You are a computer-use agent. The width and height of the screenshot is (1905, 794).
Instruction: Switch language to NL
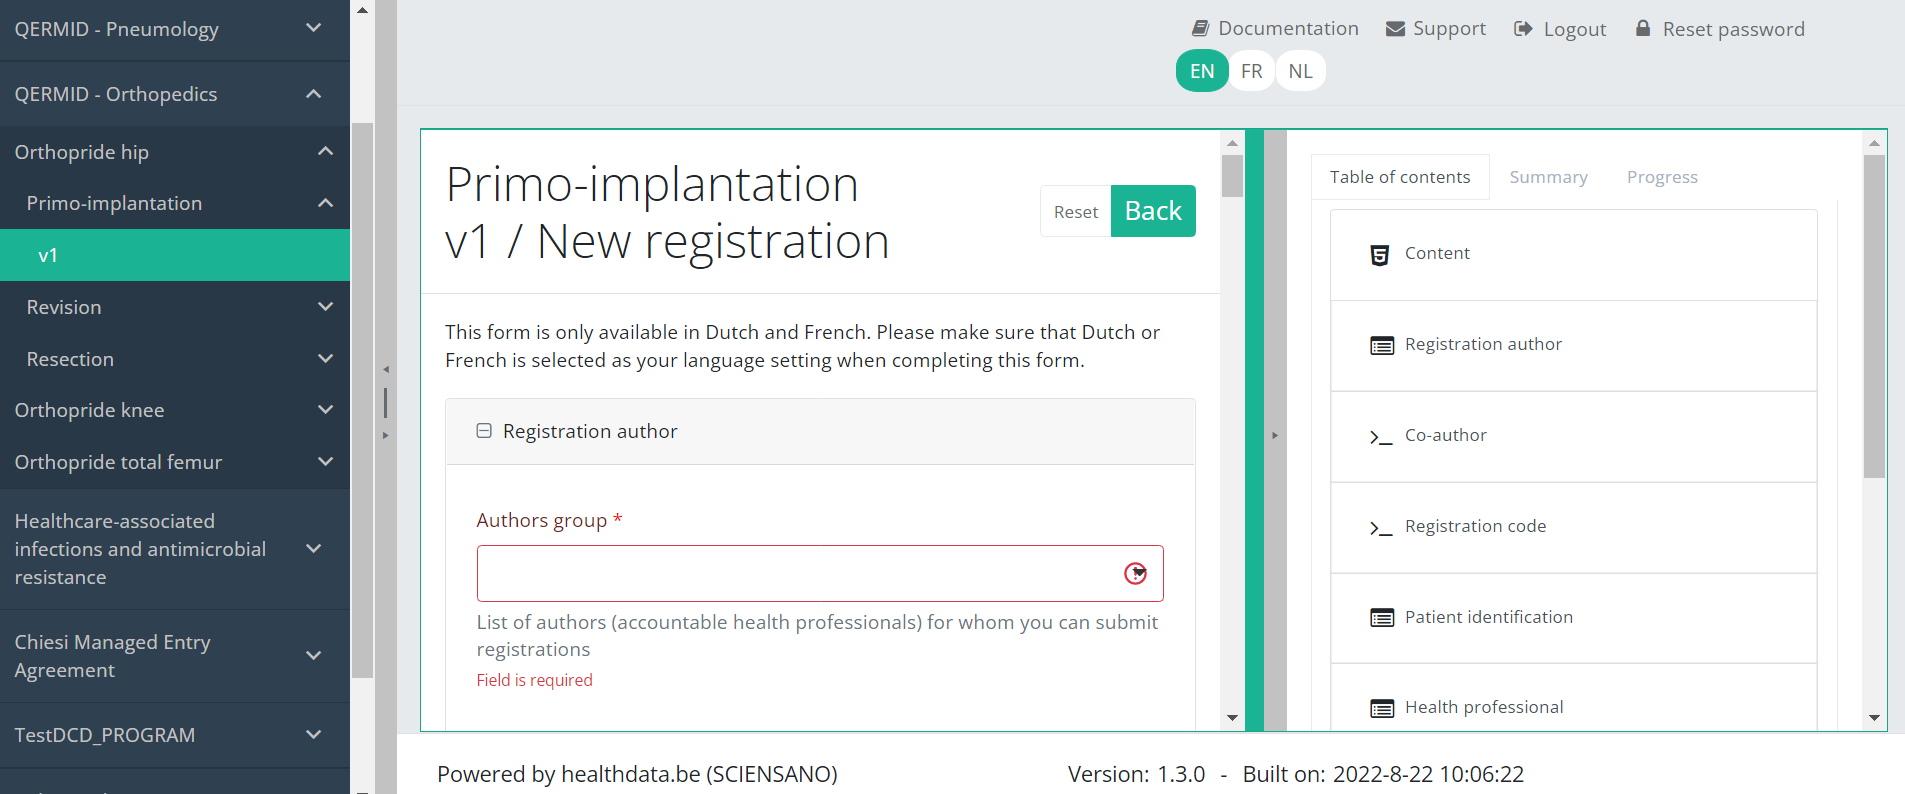(1300, 71)
